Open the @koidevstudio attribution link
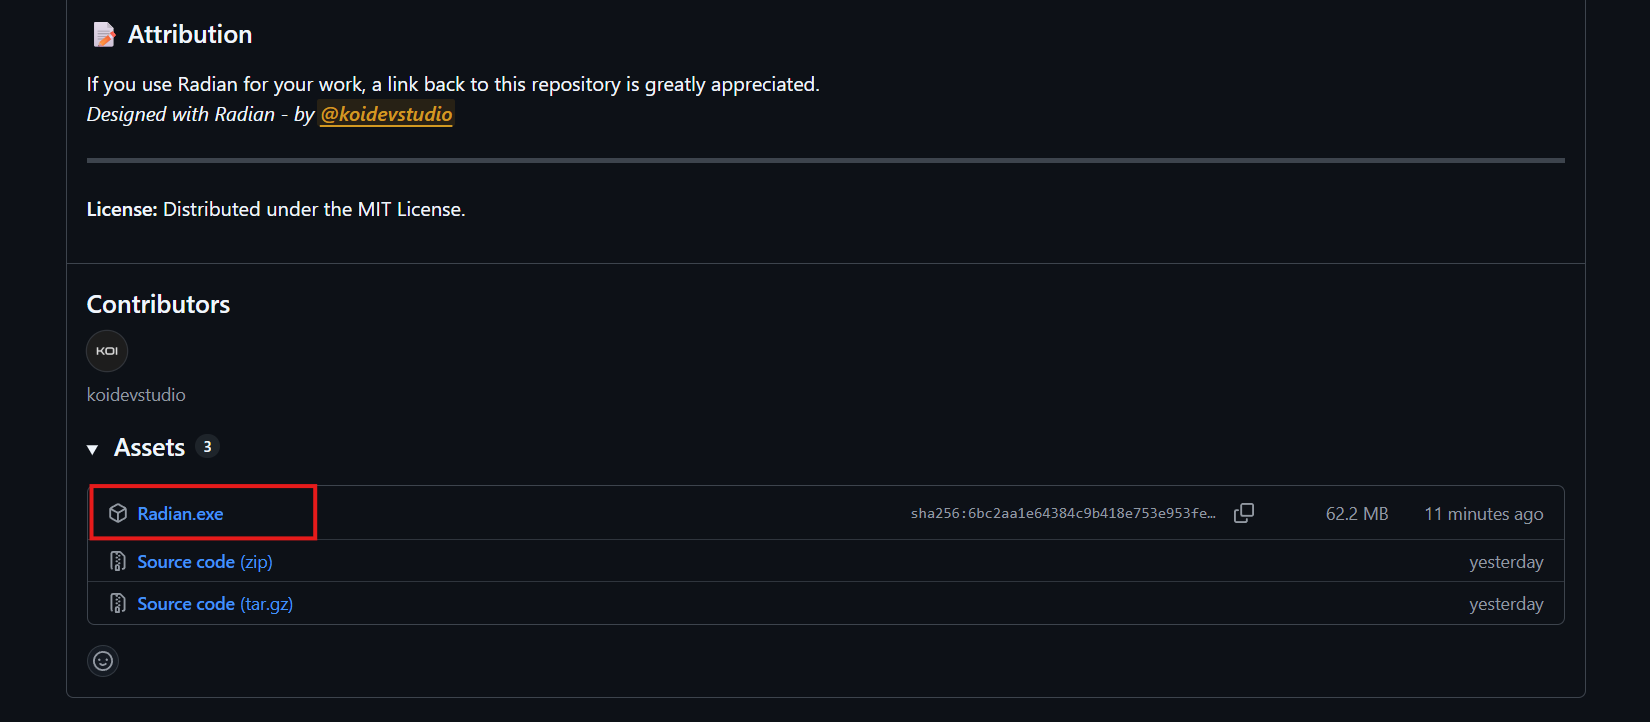 pyautogui.click(x=386, y=114)
